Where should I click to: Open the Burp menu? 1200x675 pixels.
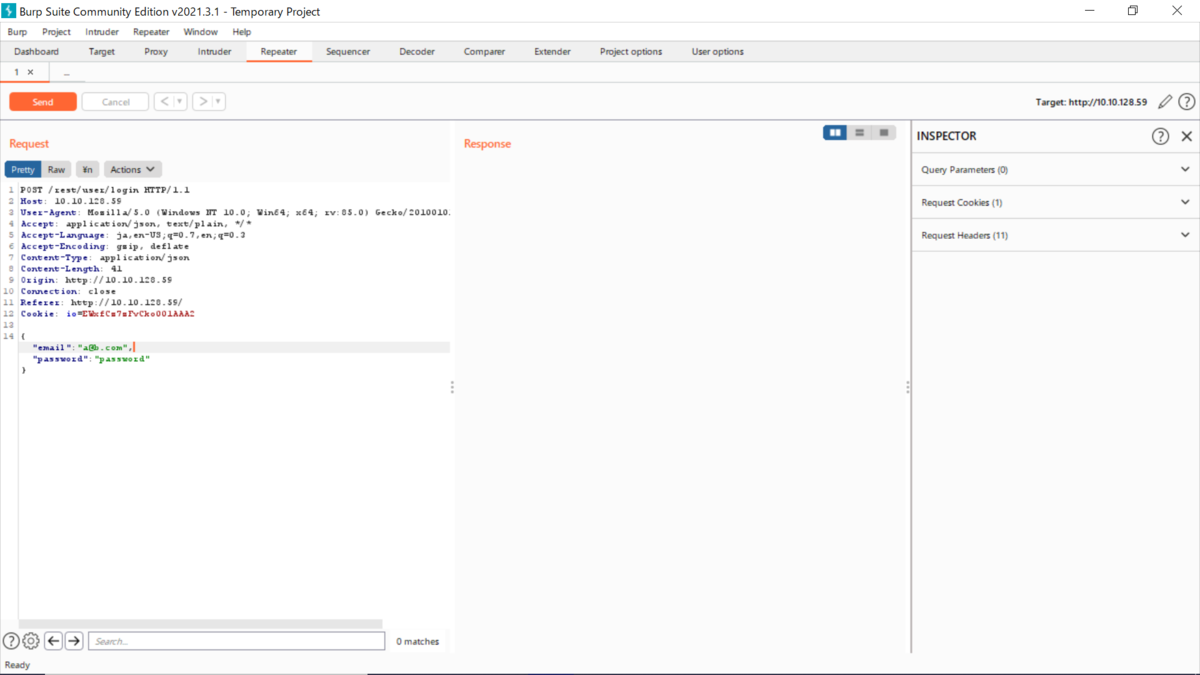click(x=17, y=32)
